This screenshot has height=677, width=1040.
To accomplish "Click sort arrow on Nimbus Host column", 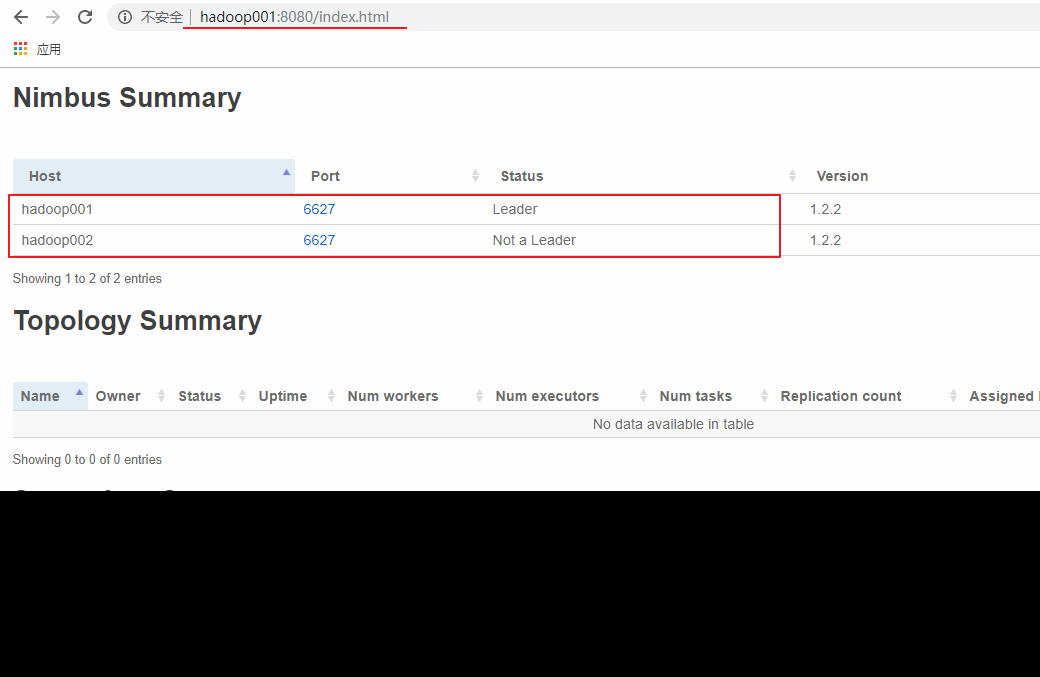I will point(286,174).
